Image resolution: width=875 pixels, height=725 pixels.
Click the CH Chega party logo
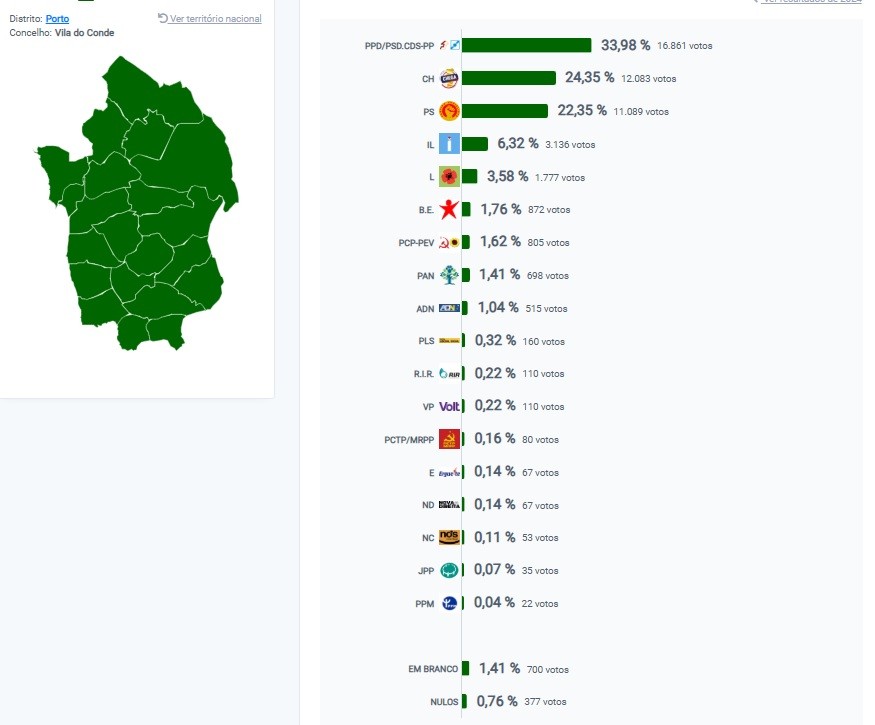pyautogui.click(x=449, y=79)
